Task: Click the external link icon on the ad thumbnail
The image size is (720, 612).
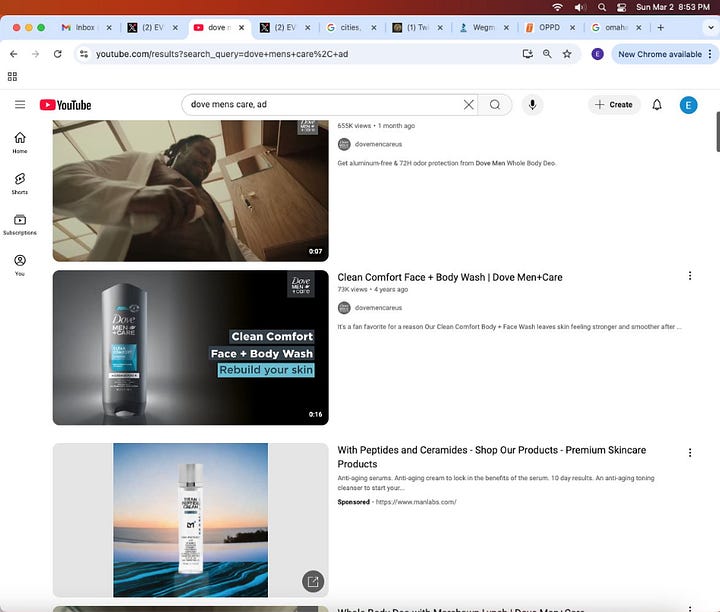Action: [x=313, y=582]
